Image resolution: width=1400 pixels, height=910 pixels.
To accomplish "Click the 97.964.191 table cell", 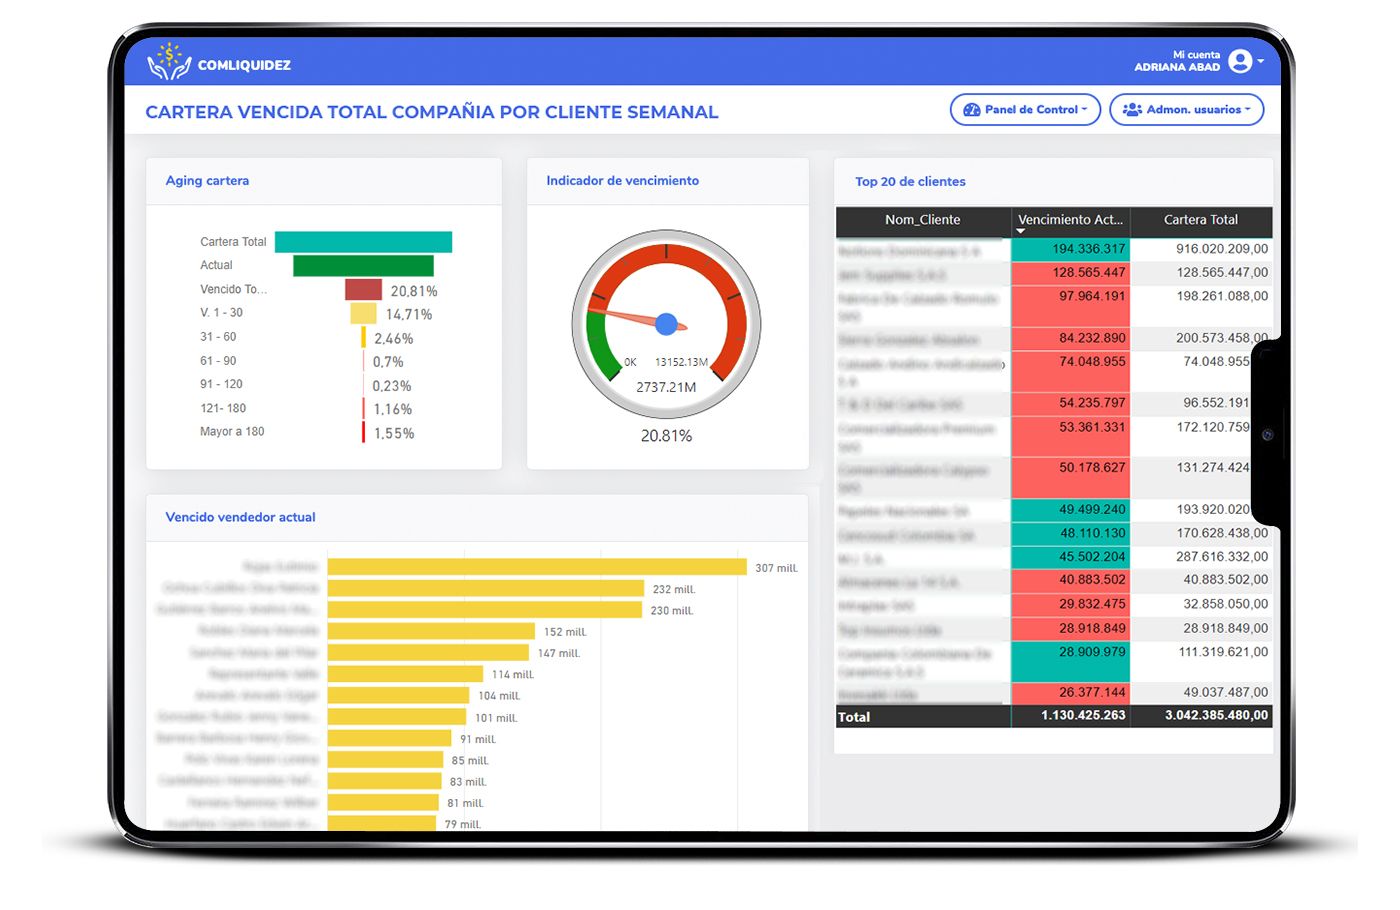I will 1071,306.
